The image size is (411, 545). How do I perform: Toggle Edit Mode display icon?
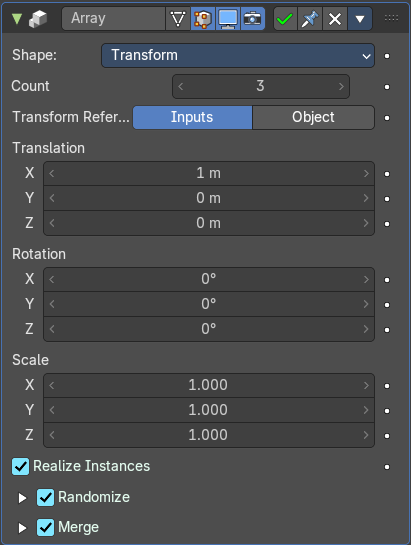203,18
